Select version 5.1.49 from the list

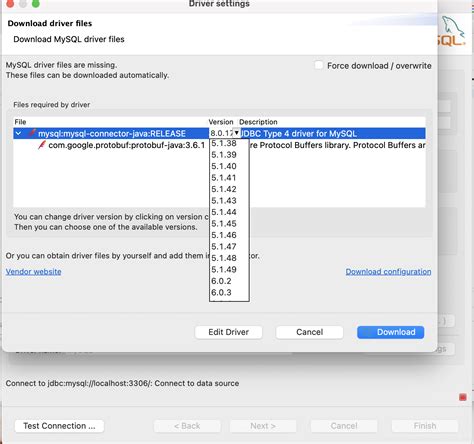click(224, 269)
